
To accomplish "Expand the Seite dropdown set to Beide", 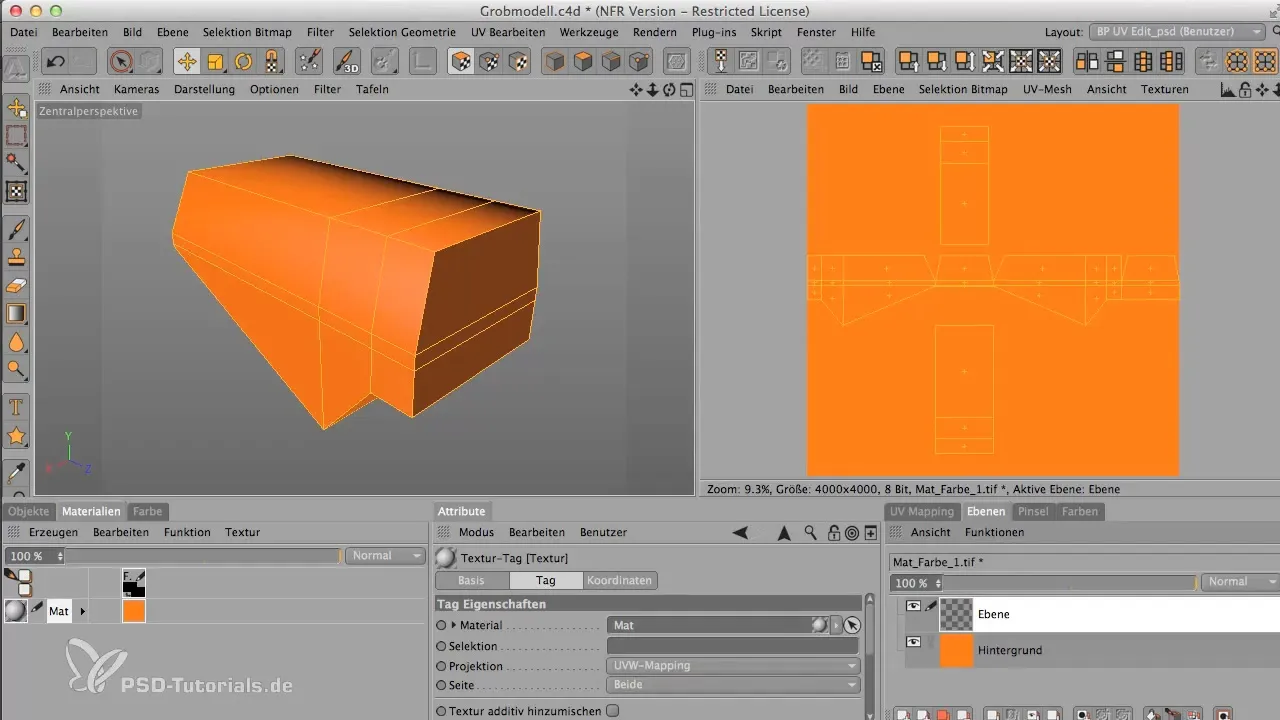I will (x=733, y=685).
